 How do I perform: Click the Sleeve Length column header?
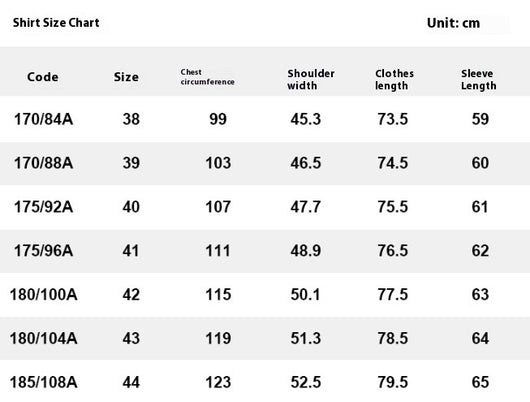click(479, 79)
